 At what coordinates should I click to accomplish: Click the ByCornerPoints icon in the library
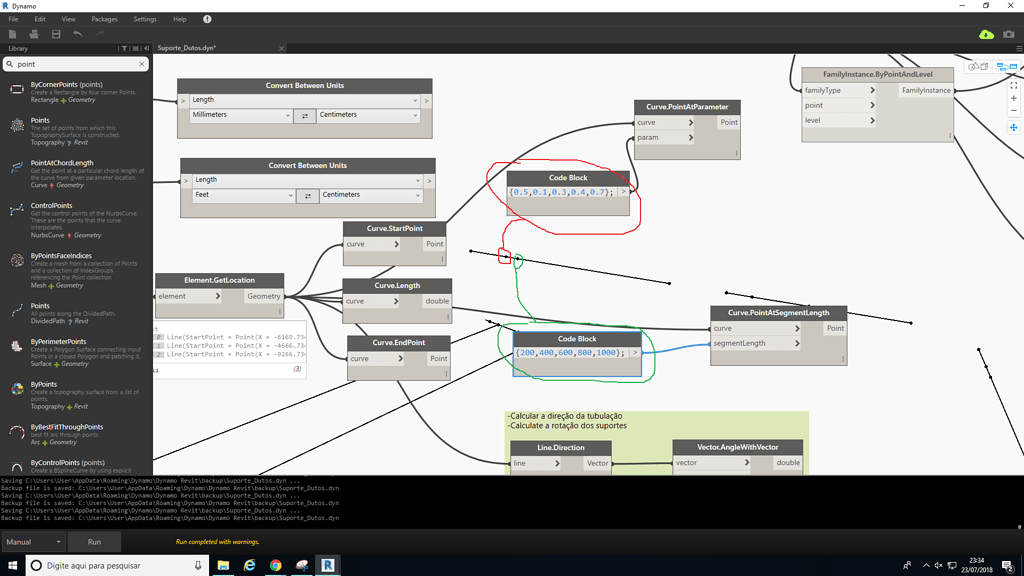tap(15, 91)
